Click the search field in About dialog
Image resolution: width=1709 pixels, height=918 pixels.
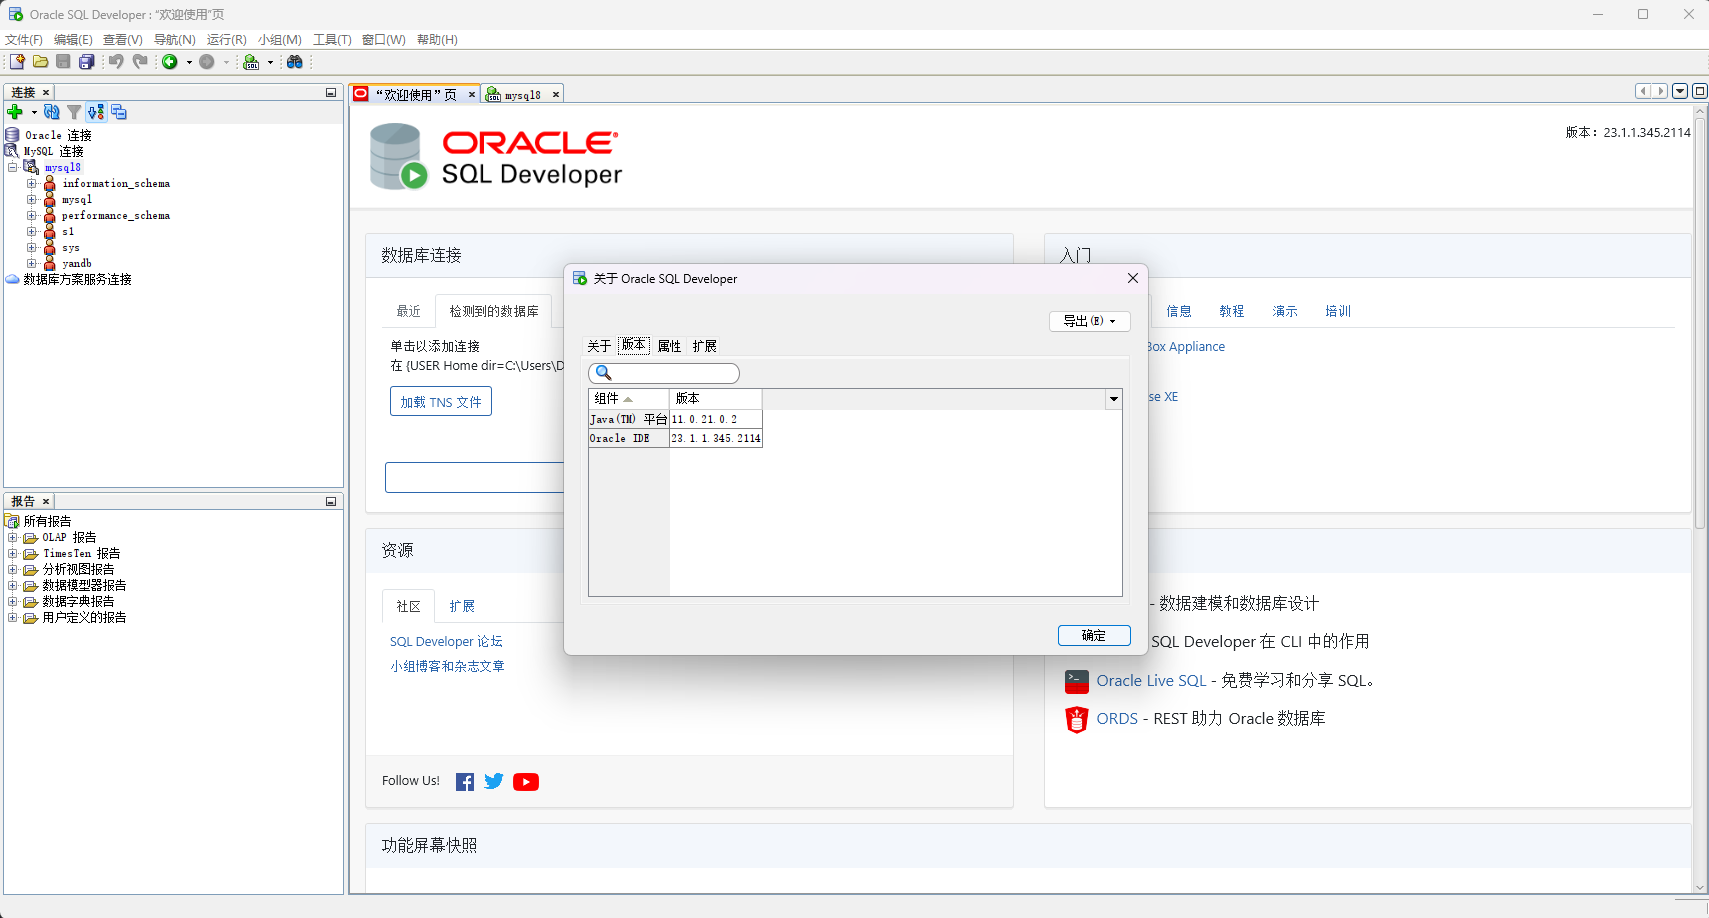tap(664, 373)
